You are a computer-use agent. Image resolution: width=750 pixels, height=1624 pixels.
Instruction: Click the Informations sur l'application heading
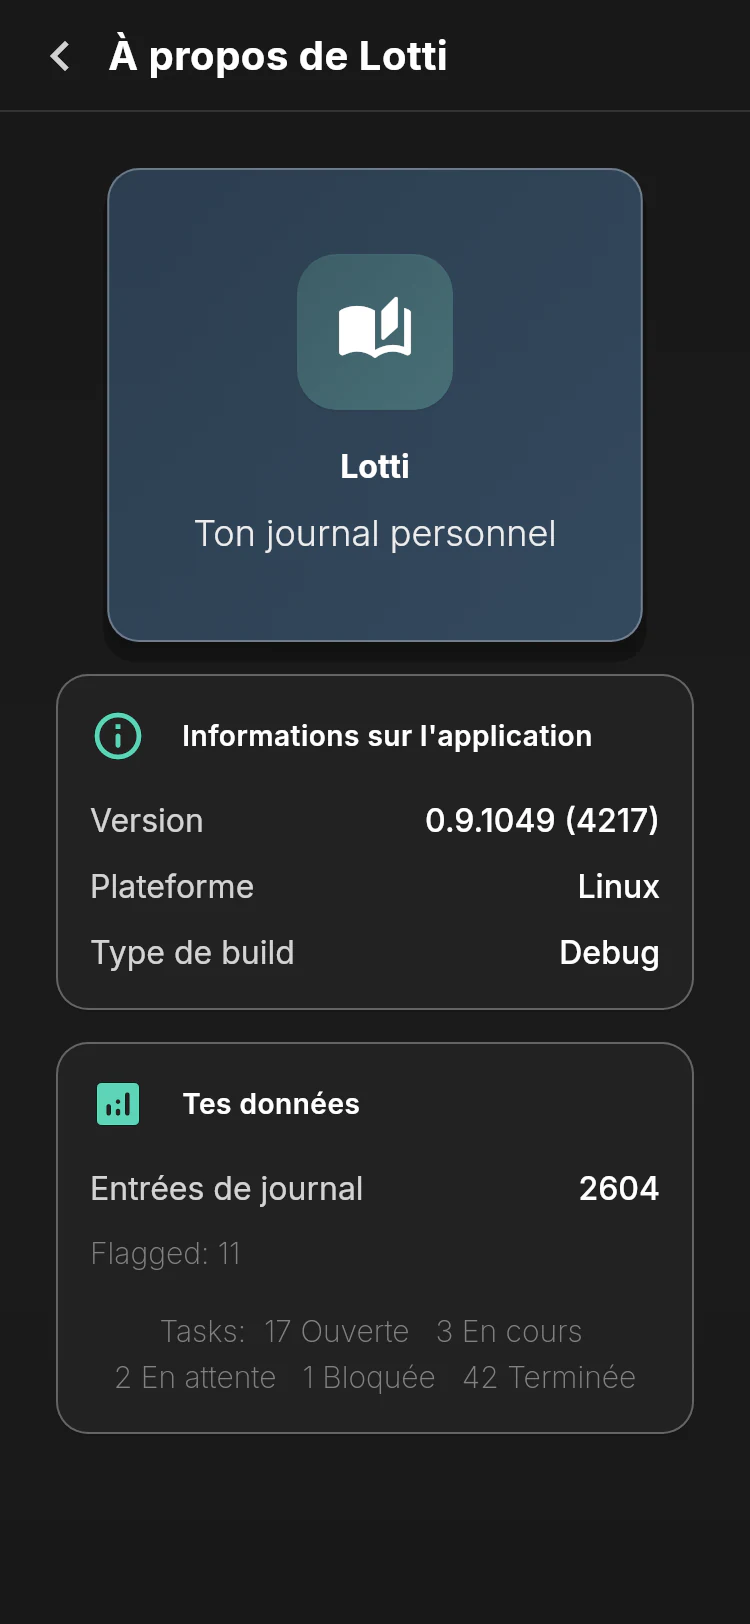click(387, 736)
